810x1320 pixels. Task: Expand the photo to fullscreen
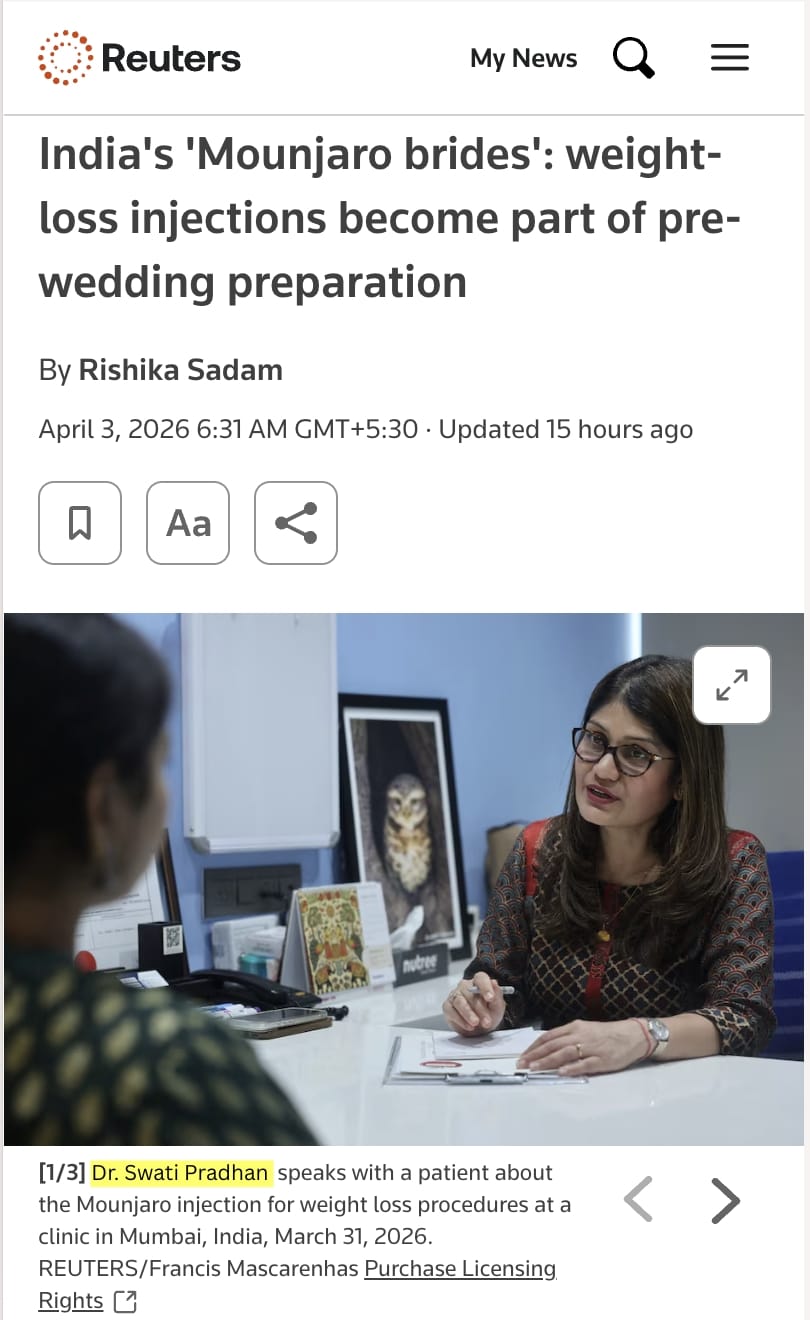(x=732, y=685)
